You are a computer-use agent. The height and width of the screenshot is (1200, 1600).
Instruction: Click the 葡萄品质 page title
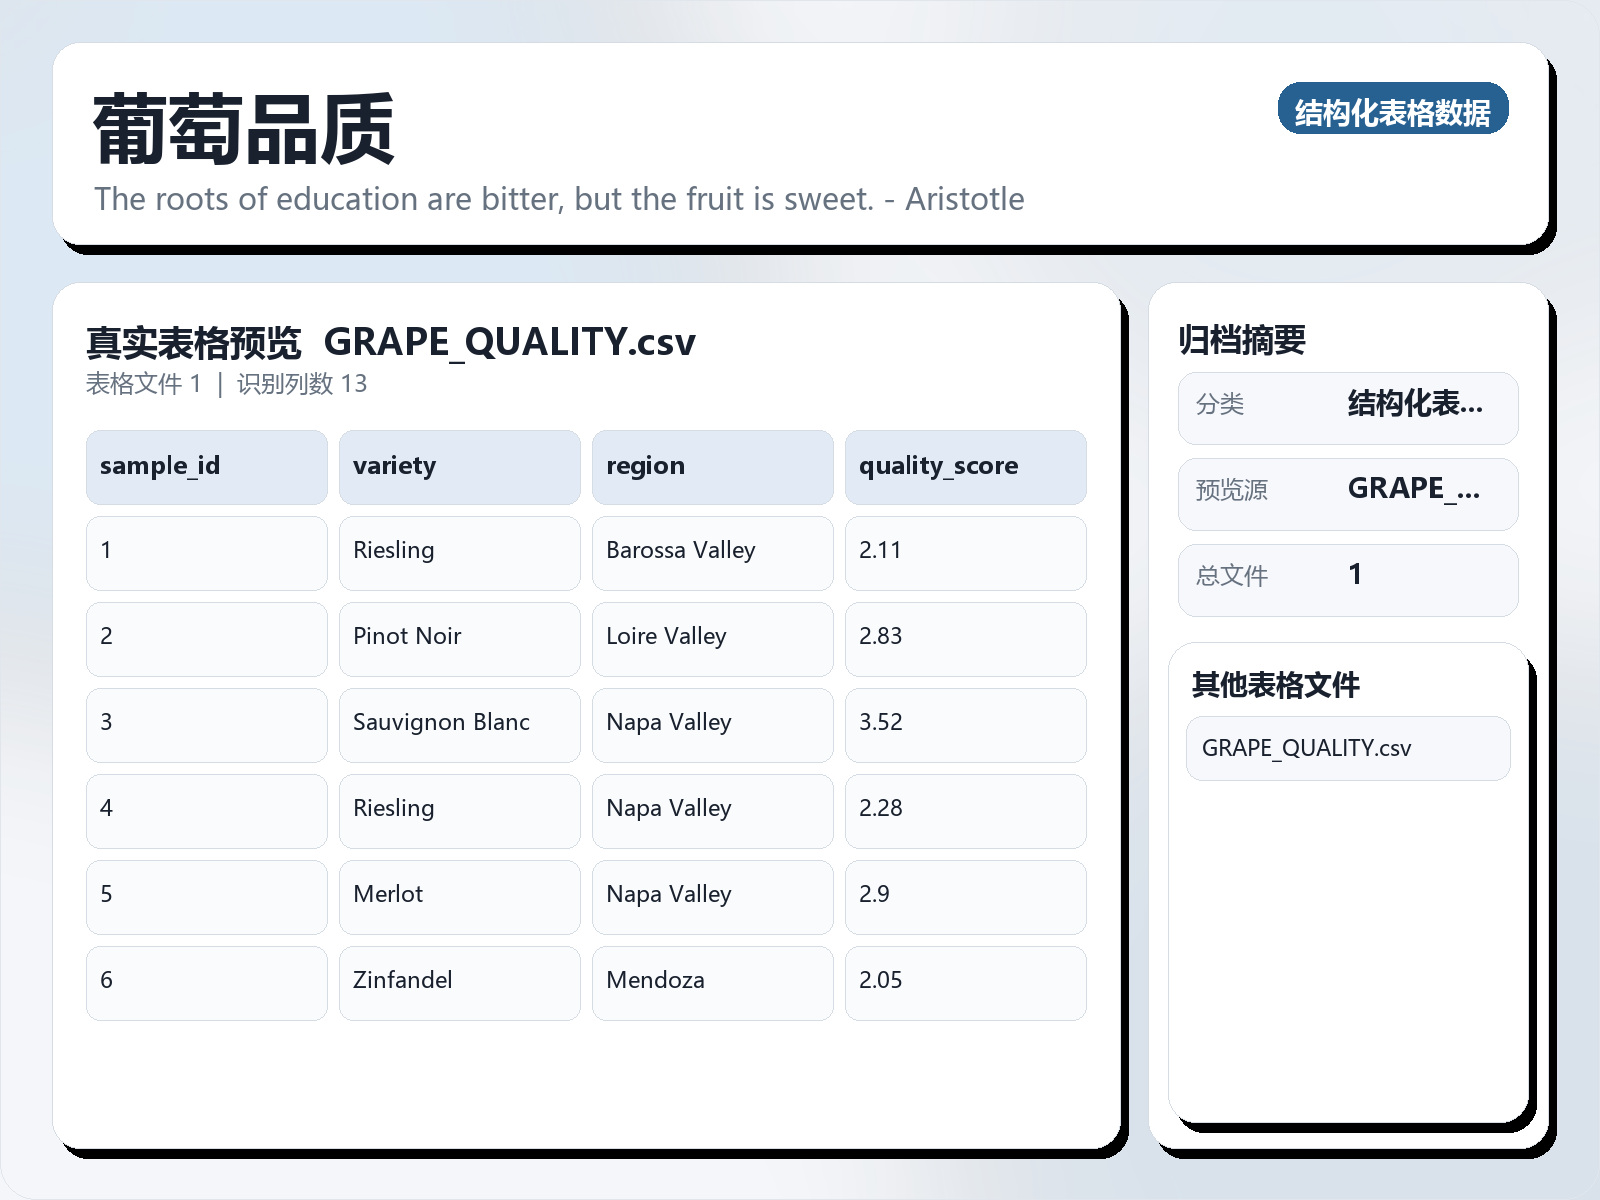(244, 130)
